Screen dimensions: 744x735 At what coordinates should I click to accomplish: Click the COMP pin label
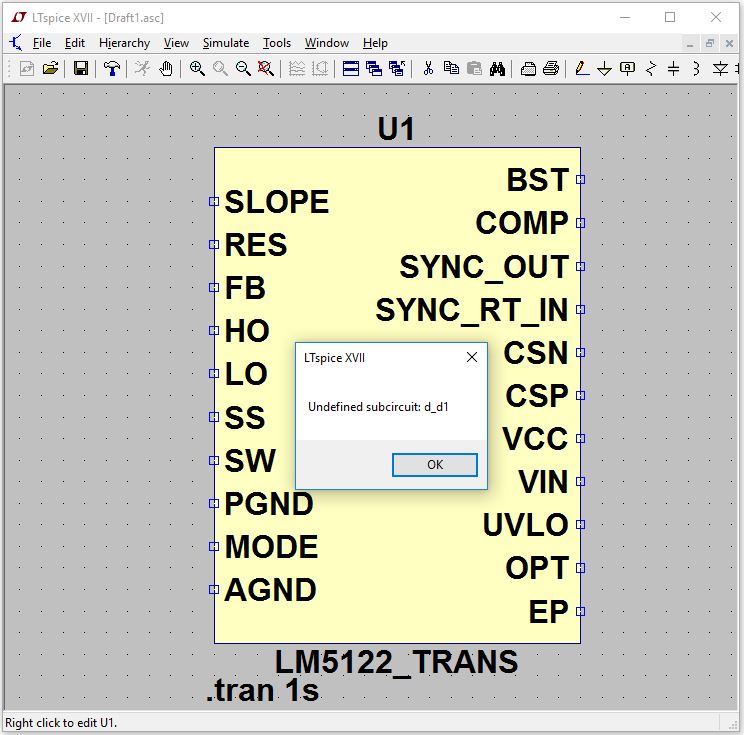522,223
